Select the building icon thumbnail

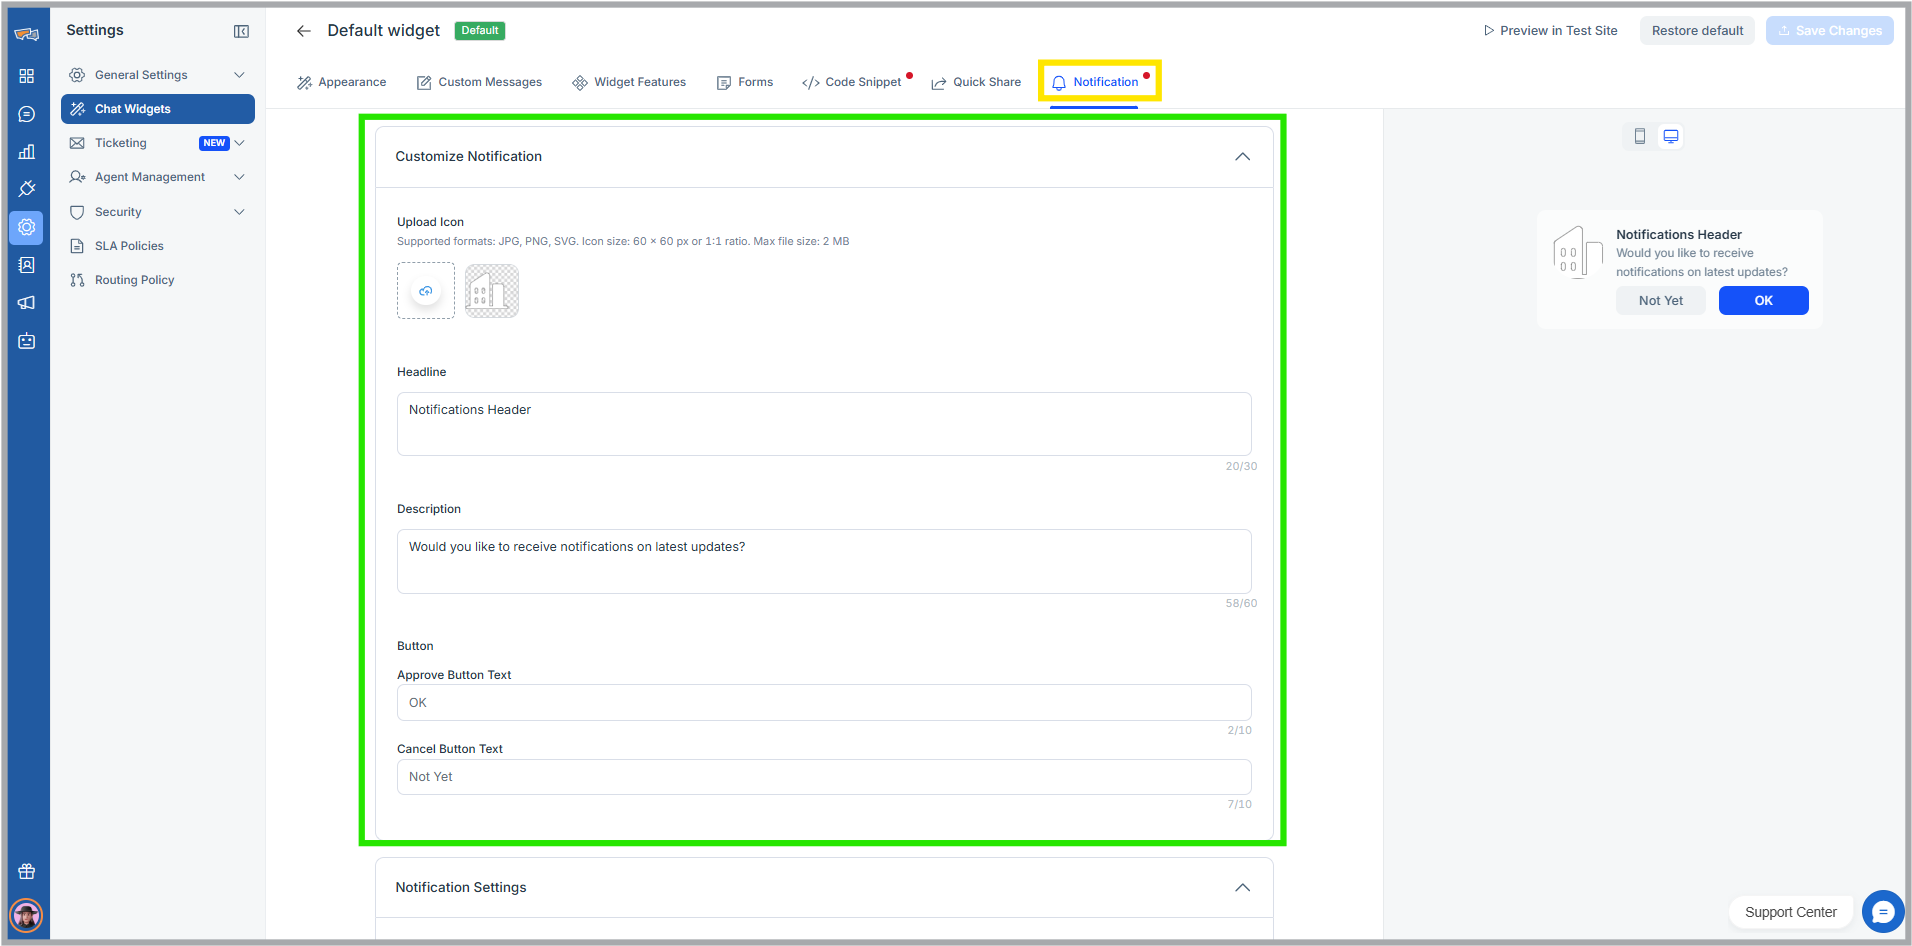(x=492, y=291)
